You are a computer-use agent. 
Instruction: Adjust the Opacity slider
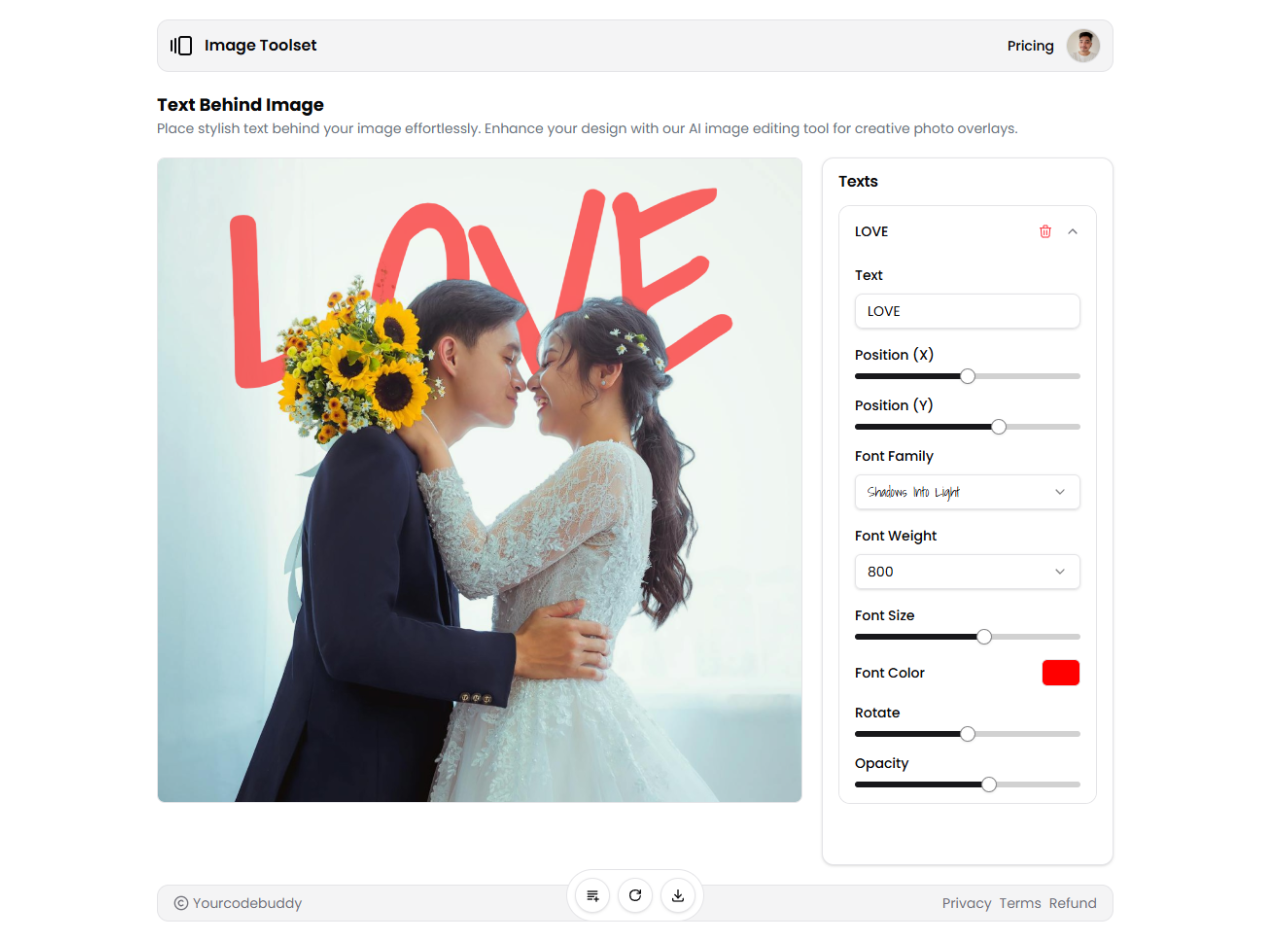(967, 784)
